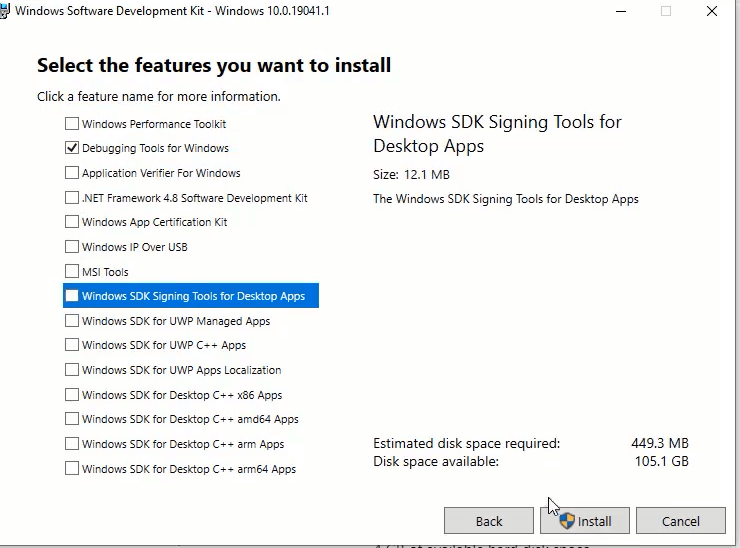Screen dimensions: 740x548
Task: Check Desktop C++ x86 Apps box
Action: tap(72, 394)
